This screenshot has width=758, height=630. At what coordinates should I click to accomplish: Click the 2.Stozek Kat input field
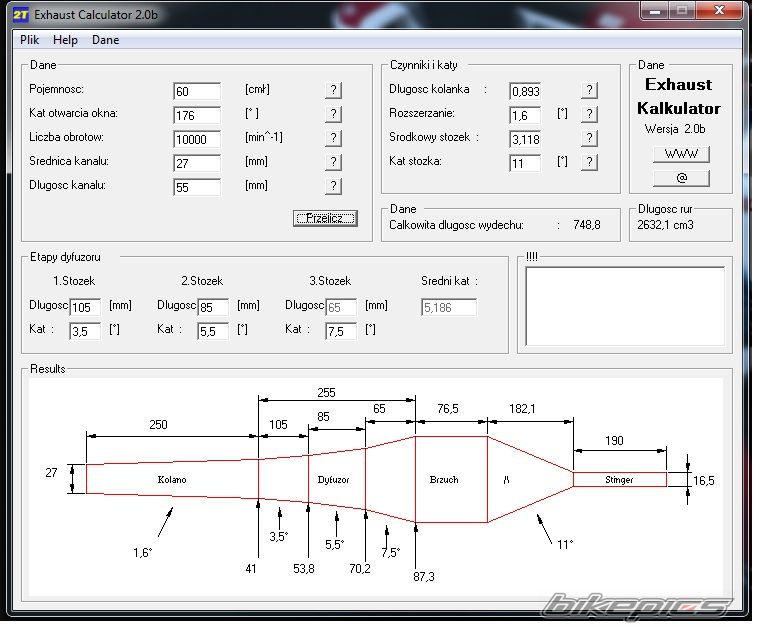click(212, 331)
